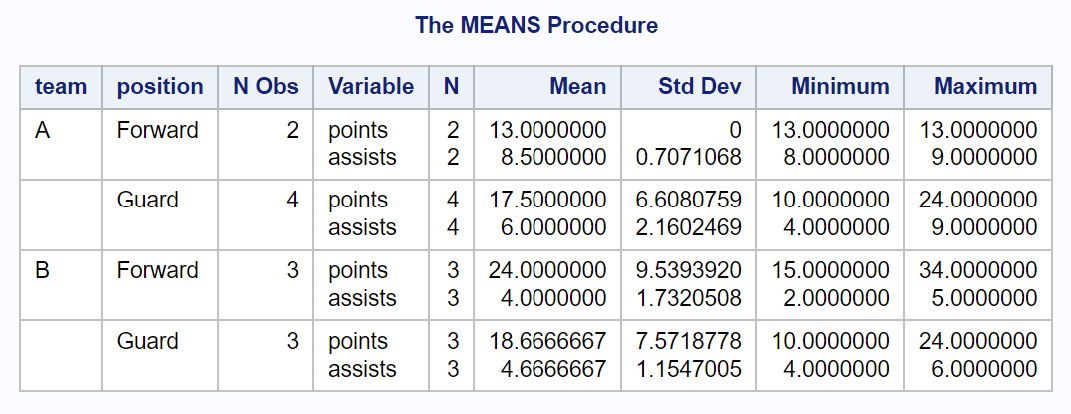Select maximum value 34.0000000
Image resolution: width=1071 pixels, height=414 pixels.
coord(978,270)
